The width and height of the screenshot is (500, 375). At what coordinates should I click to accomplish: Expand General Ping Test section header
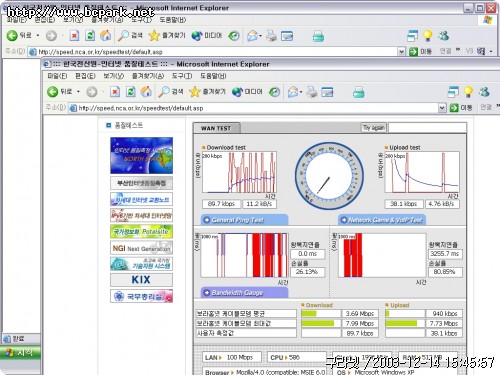(244, 220)
